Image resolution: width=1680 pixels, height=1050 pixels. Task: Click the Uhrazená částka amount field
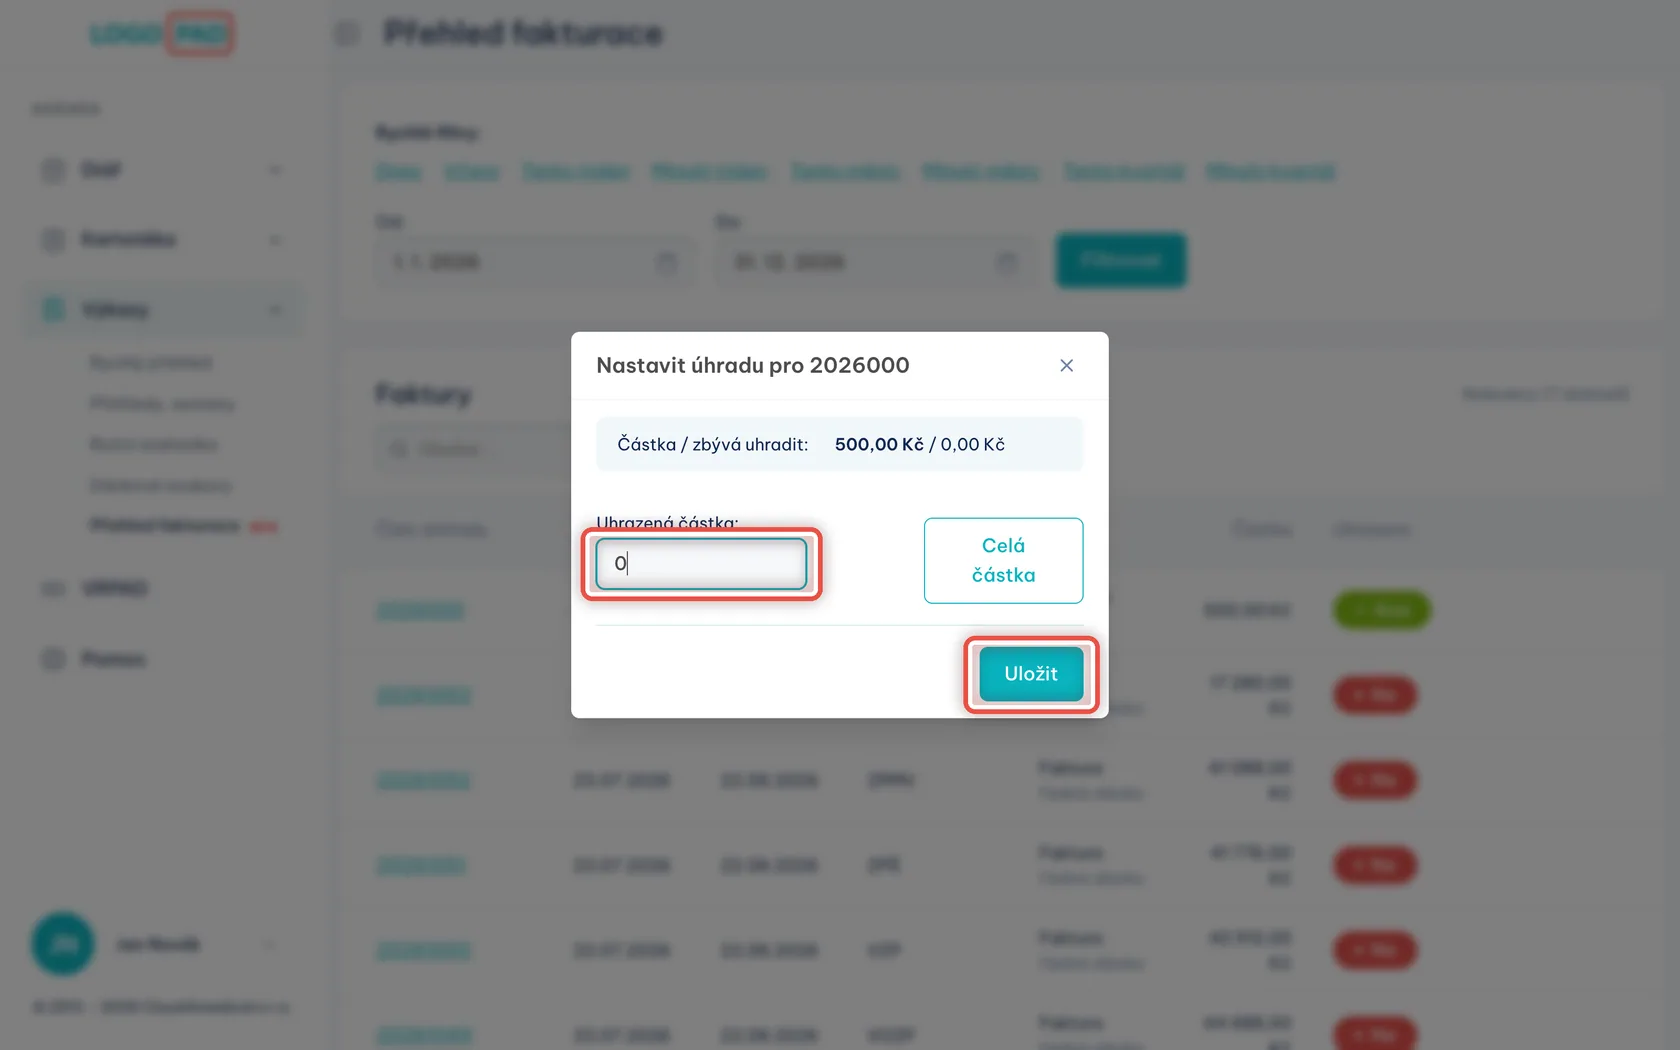701,564
